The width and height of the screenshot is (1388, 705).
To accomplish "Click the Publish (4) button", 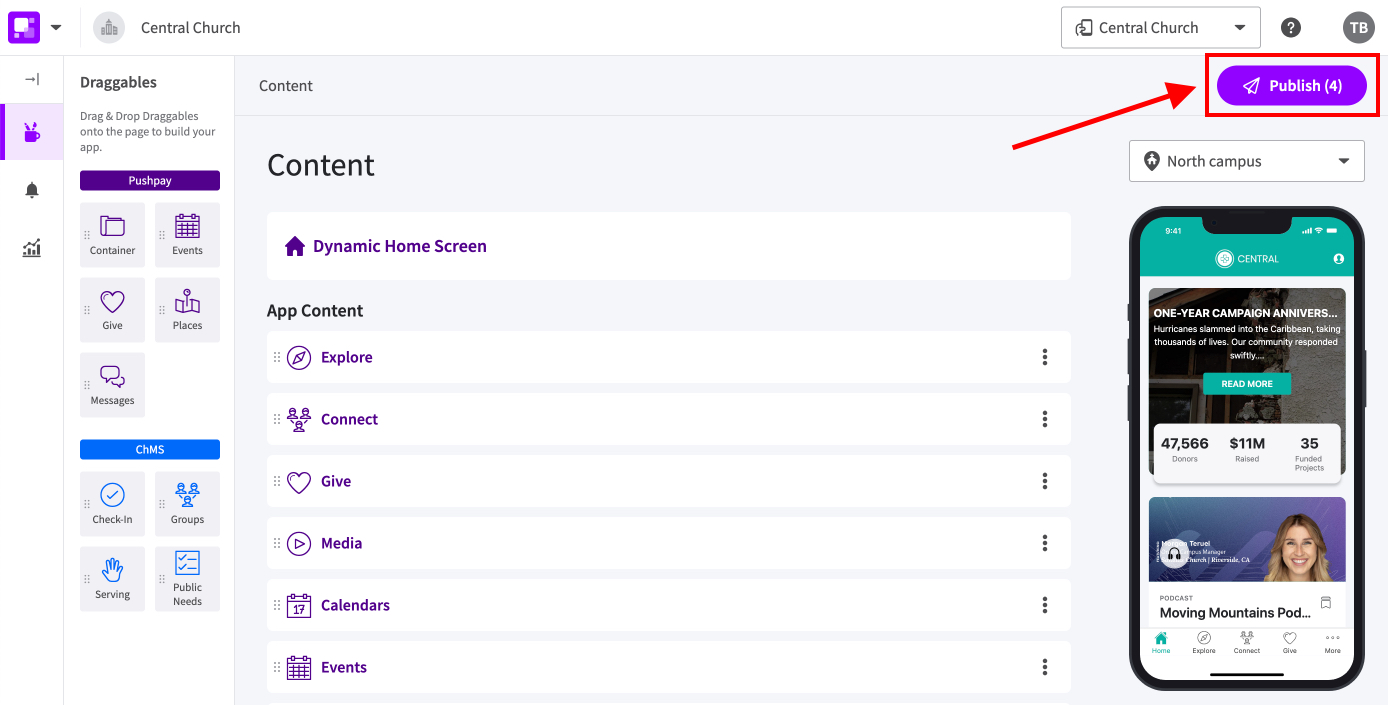I will tap(1292, 85).
